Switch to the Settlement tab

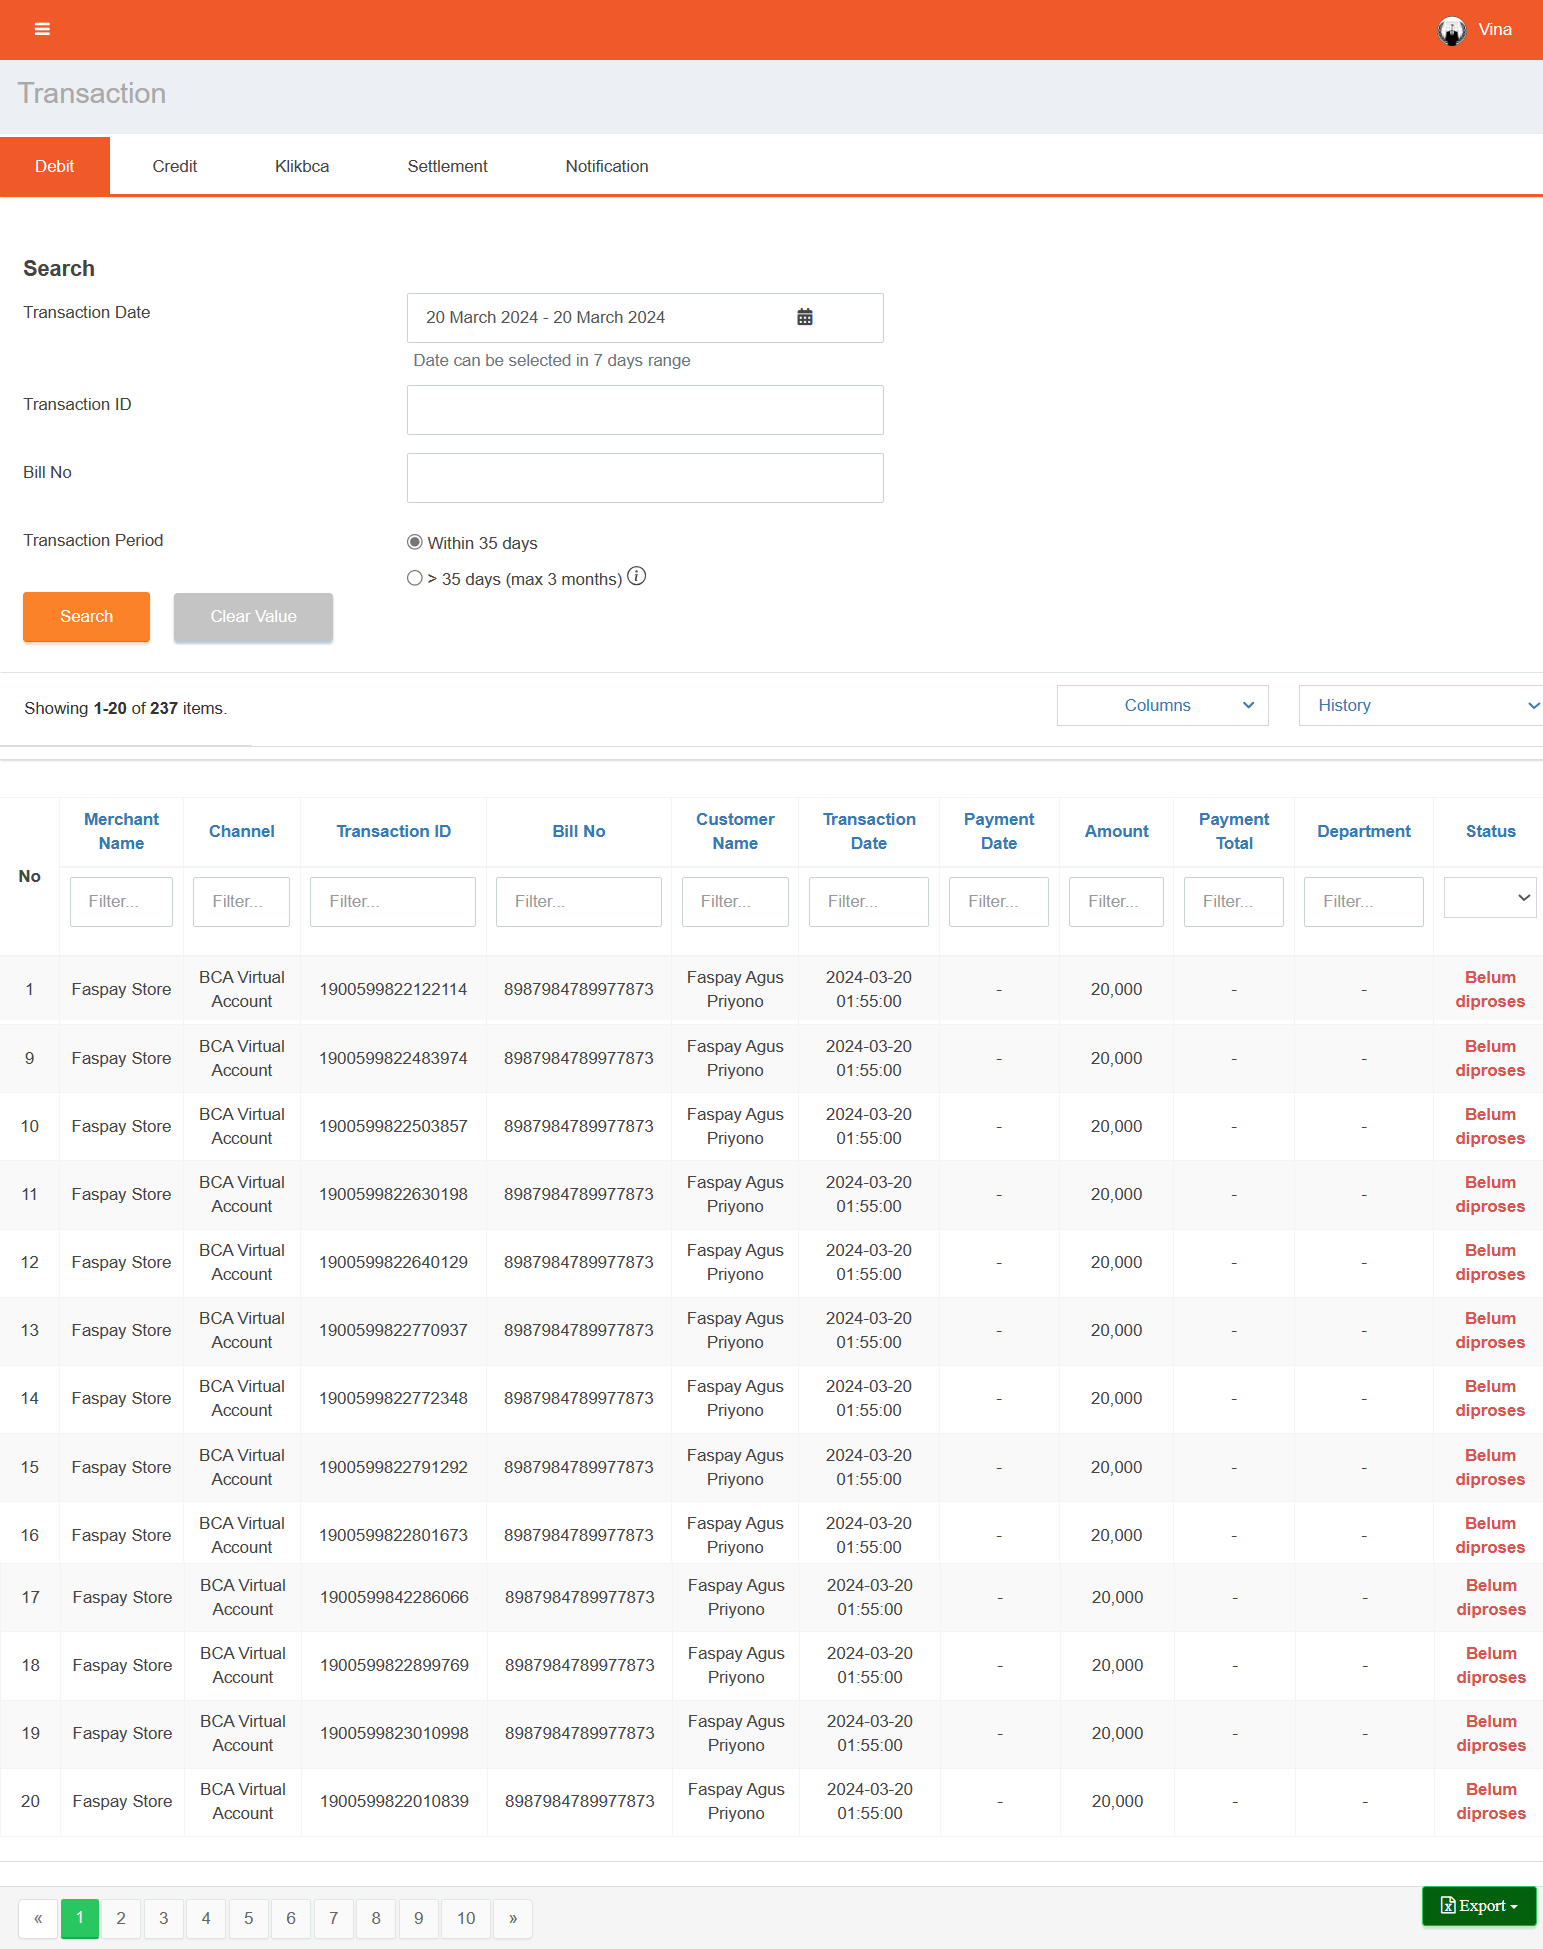click(447, 166)
